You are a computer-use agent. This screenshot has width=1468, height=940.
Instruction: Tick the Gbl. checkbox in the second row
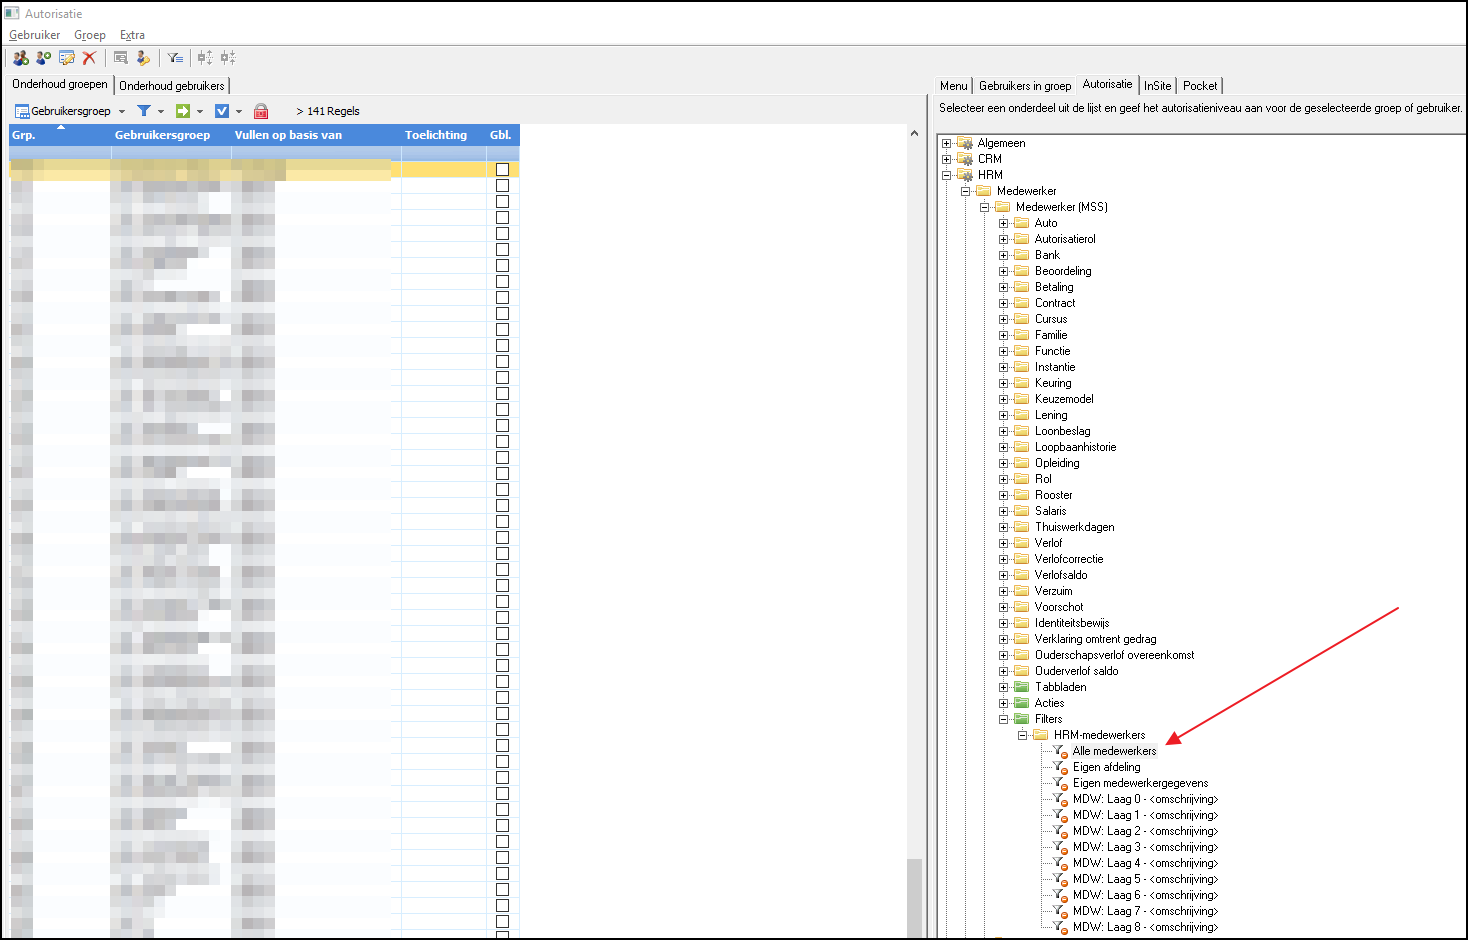click(502, 186)
